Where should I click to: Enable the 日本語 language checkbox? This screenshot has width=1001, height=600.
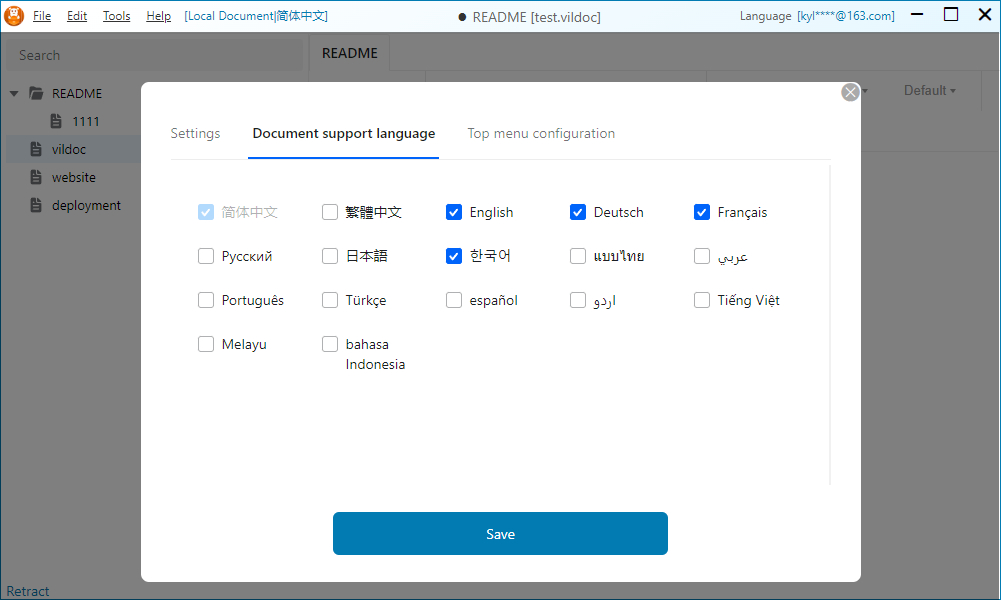pyautogui.click(x=330, y=256)
